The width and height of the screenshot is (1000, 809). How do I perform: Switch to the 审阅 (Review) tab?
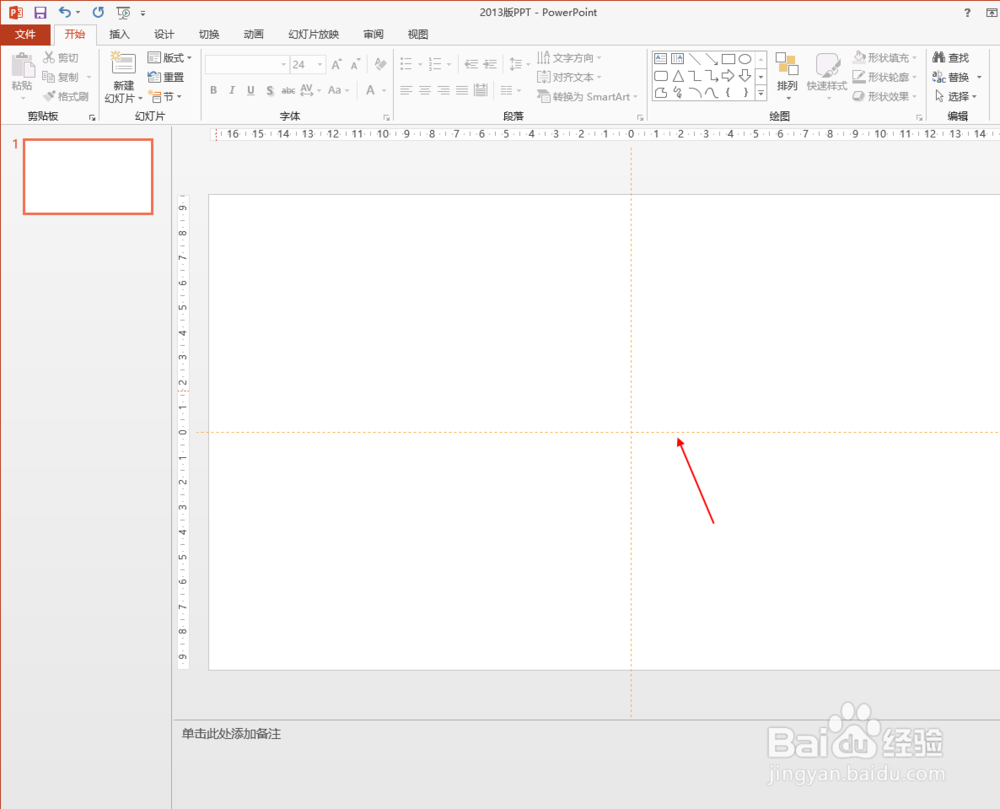(x=373, y=34)
